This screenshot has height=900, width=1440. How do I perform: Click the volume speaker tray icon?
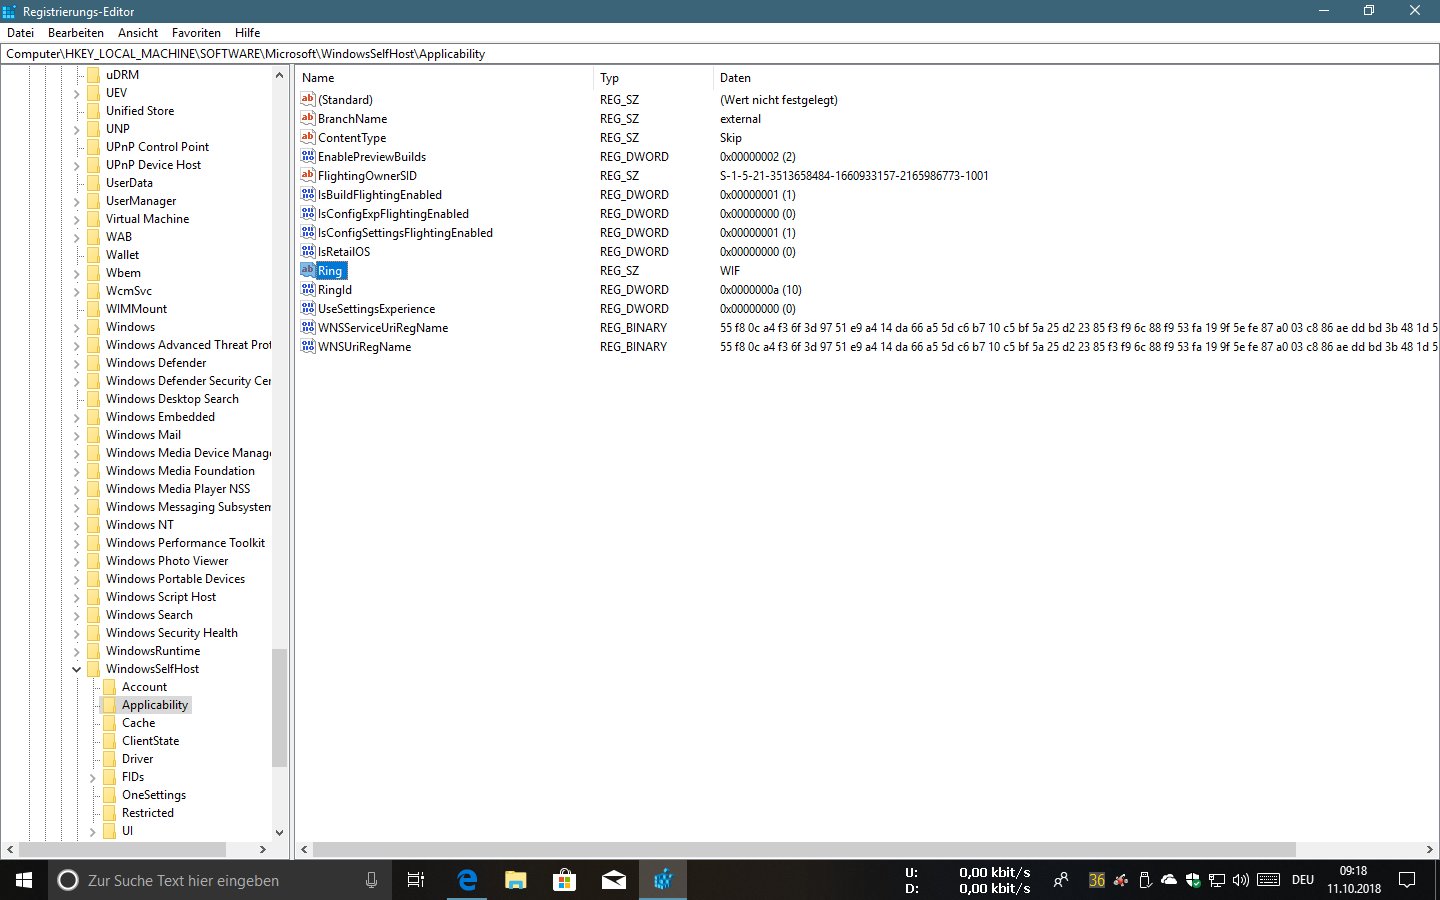click(x=1241, y=880)
